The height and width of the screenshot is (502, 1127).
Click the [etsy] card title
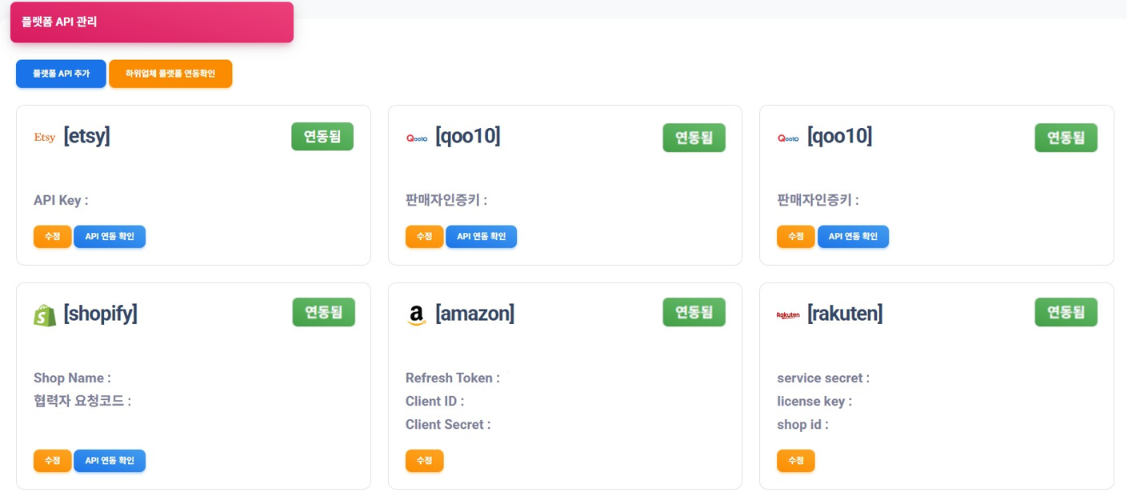pyautogui.click(x=87, y=137)
